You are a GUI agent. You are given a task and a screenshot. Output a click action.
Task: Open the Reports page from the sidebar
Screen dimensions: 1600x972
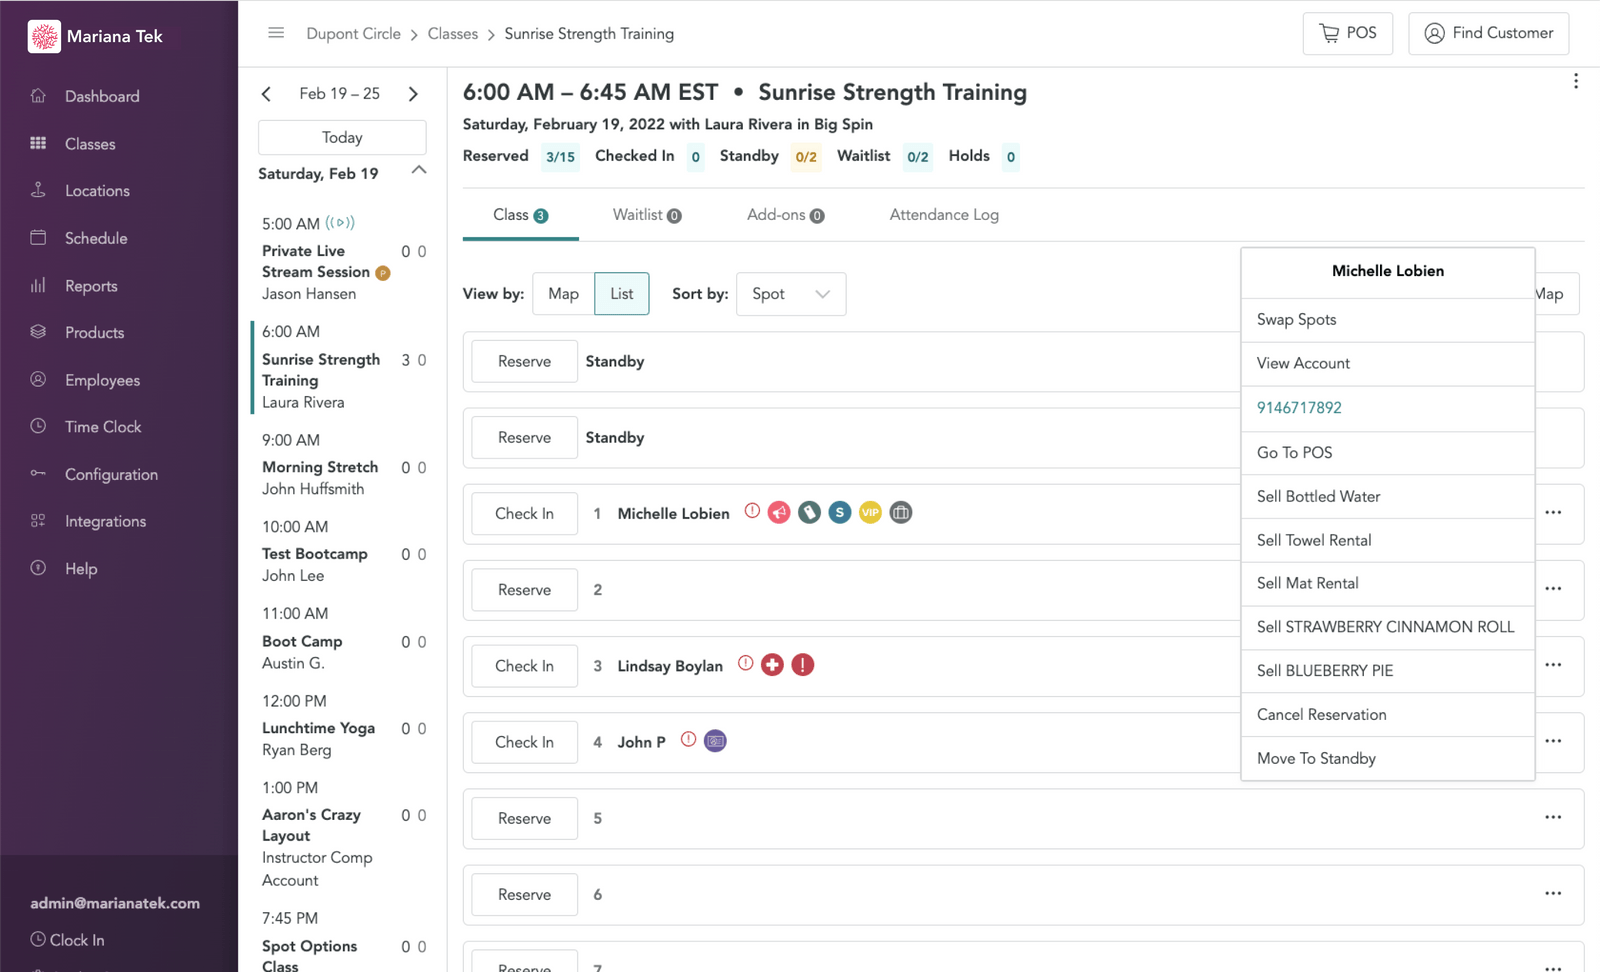pos(91,286)
